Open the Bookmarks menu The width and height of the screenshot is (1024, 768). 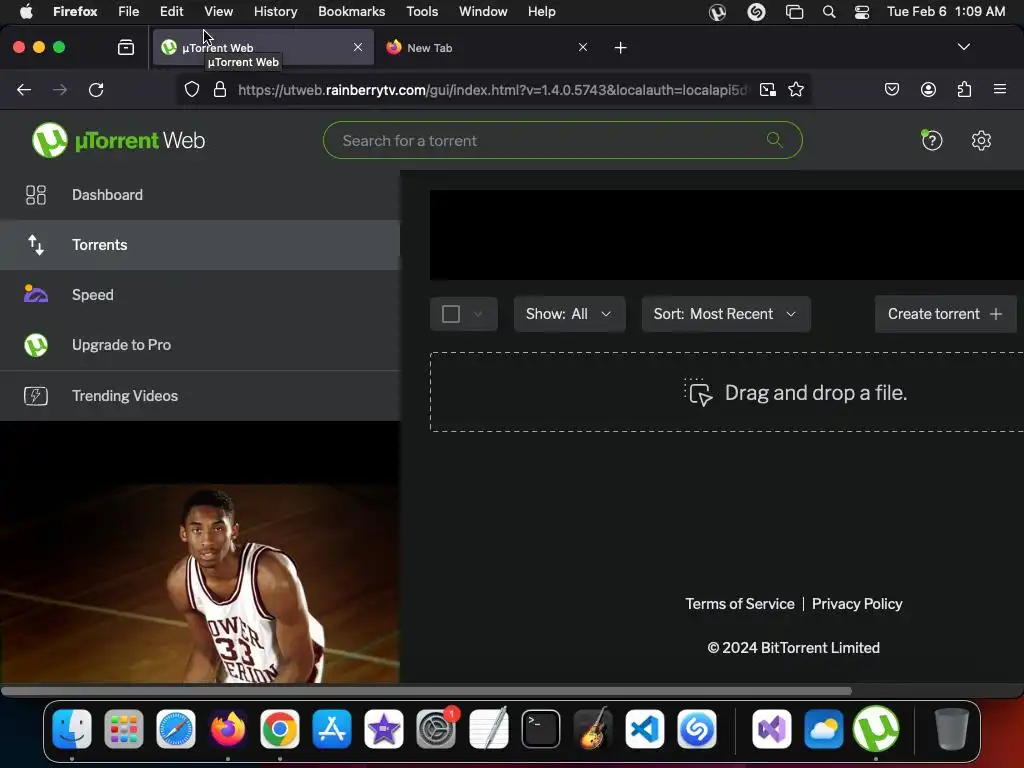click(x=351, y=12)
